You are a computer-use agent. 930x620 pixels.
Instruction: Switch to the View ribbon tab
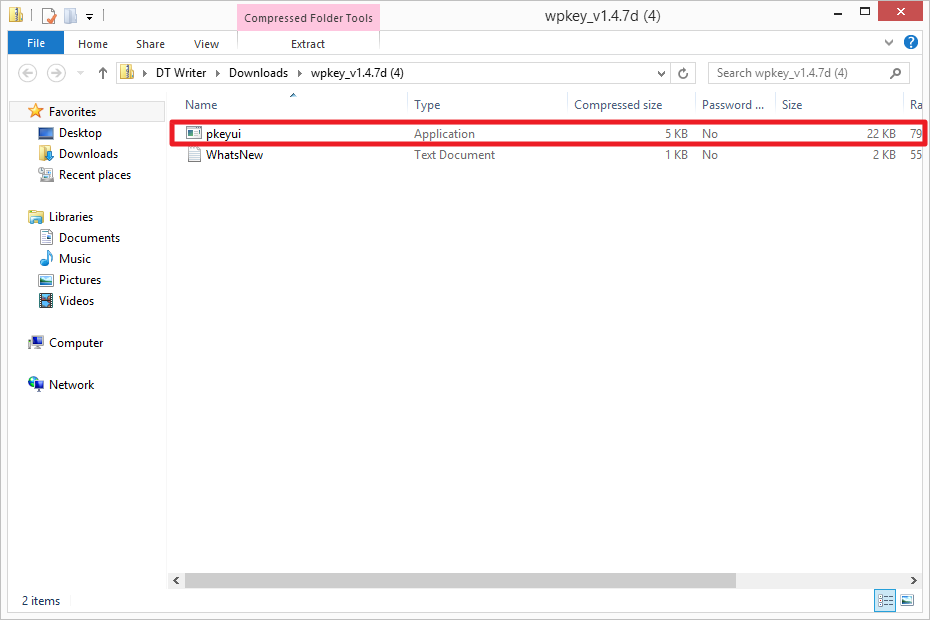pyautogui.click(x=206, y=44)
